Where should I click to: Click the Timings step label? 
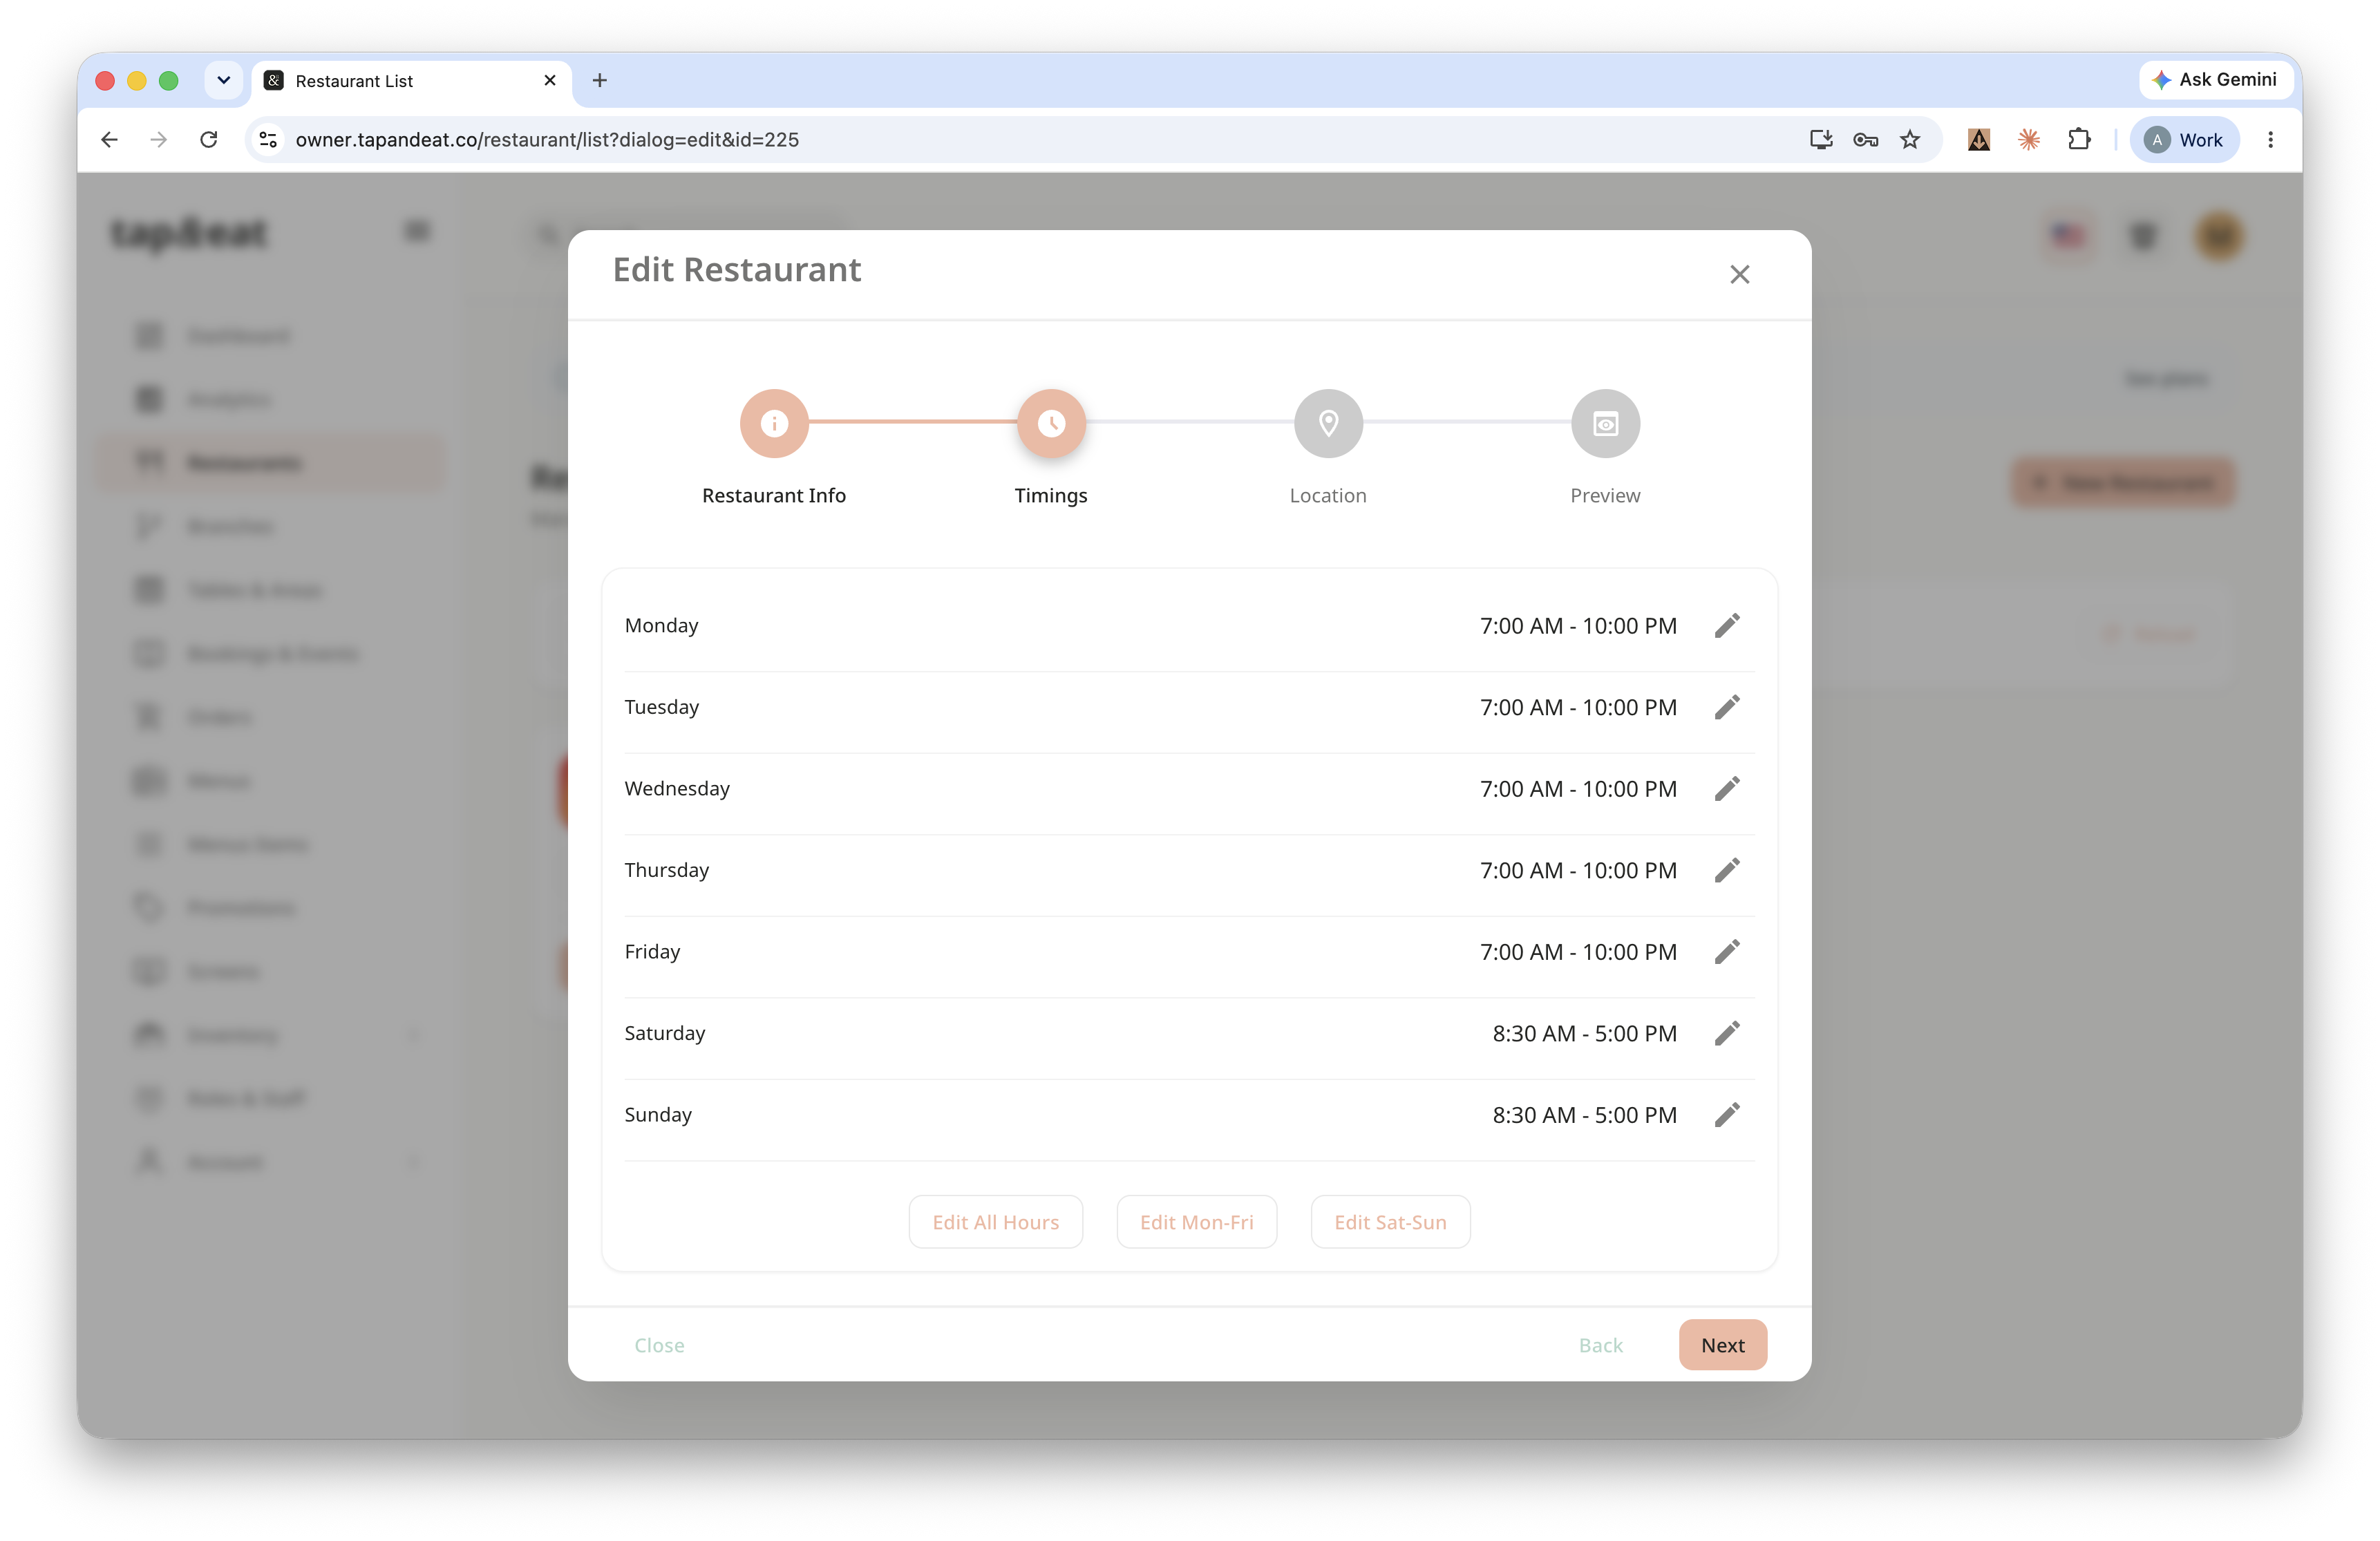(x=1050, y=496)
